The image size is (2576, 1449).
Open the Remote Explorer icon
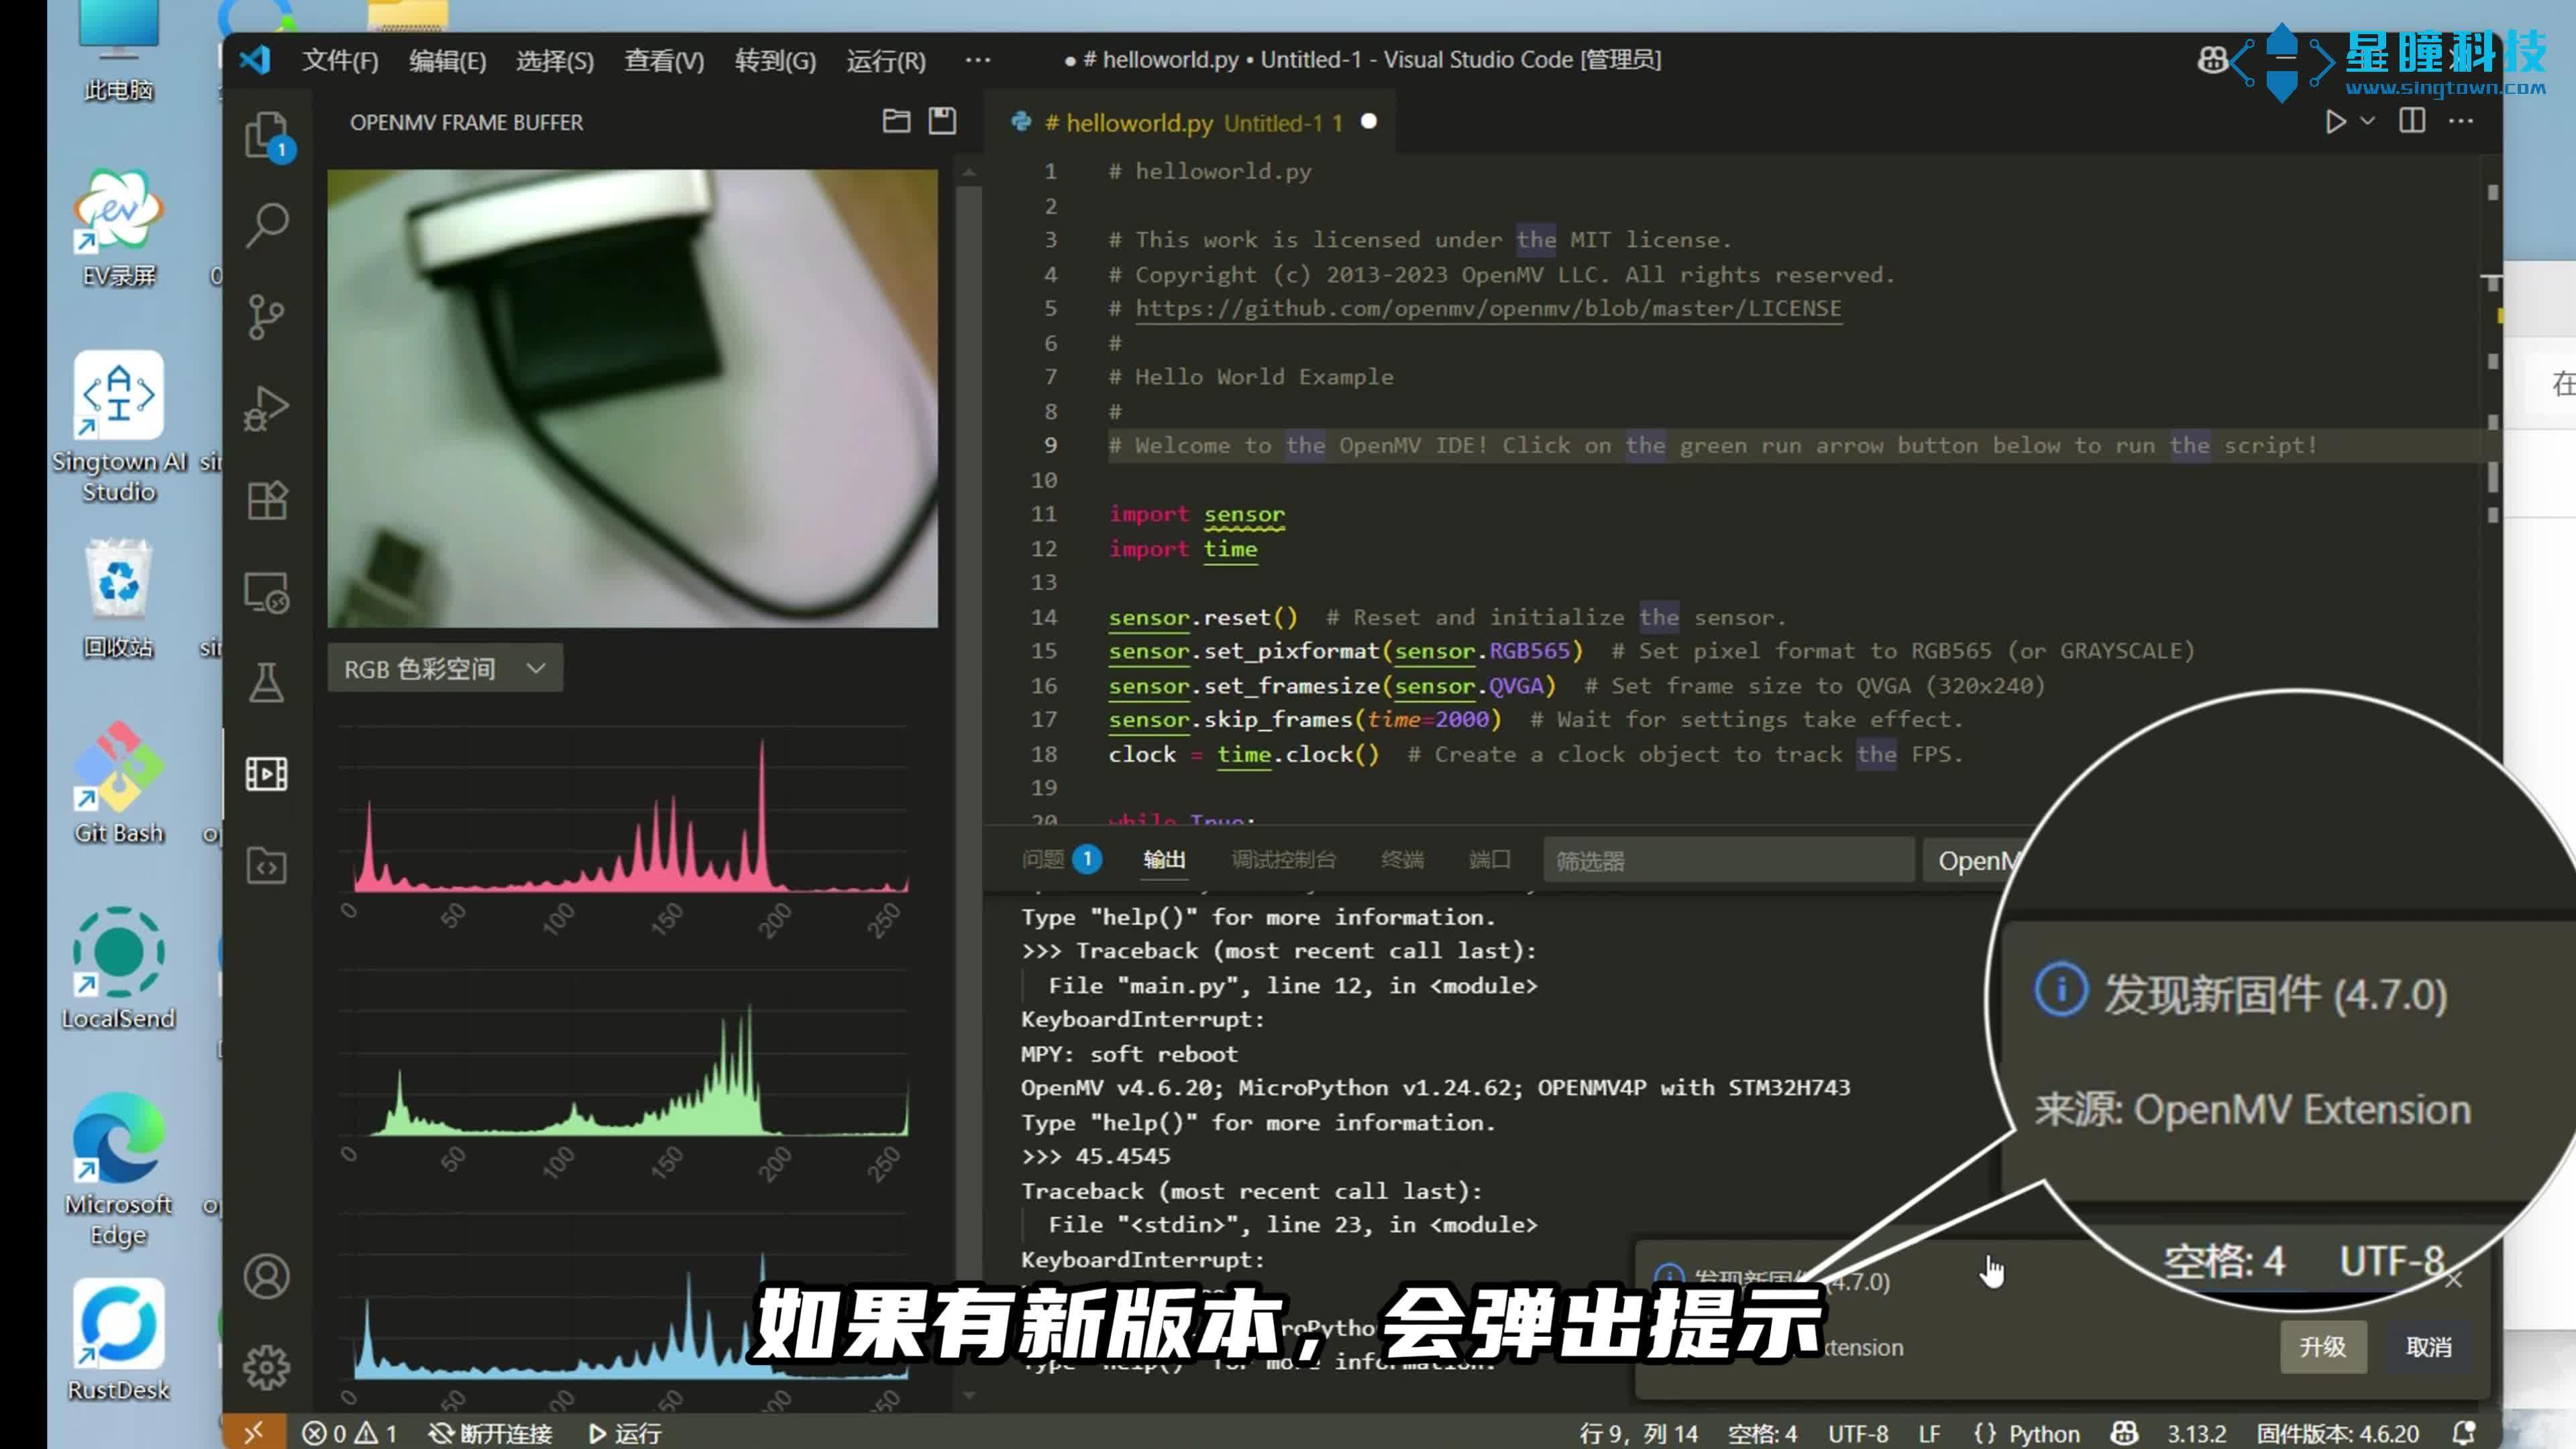coord(265,592)
